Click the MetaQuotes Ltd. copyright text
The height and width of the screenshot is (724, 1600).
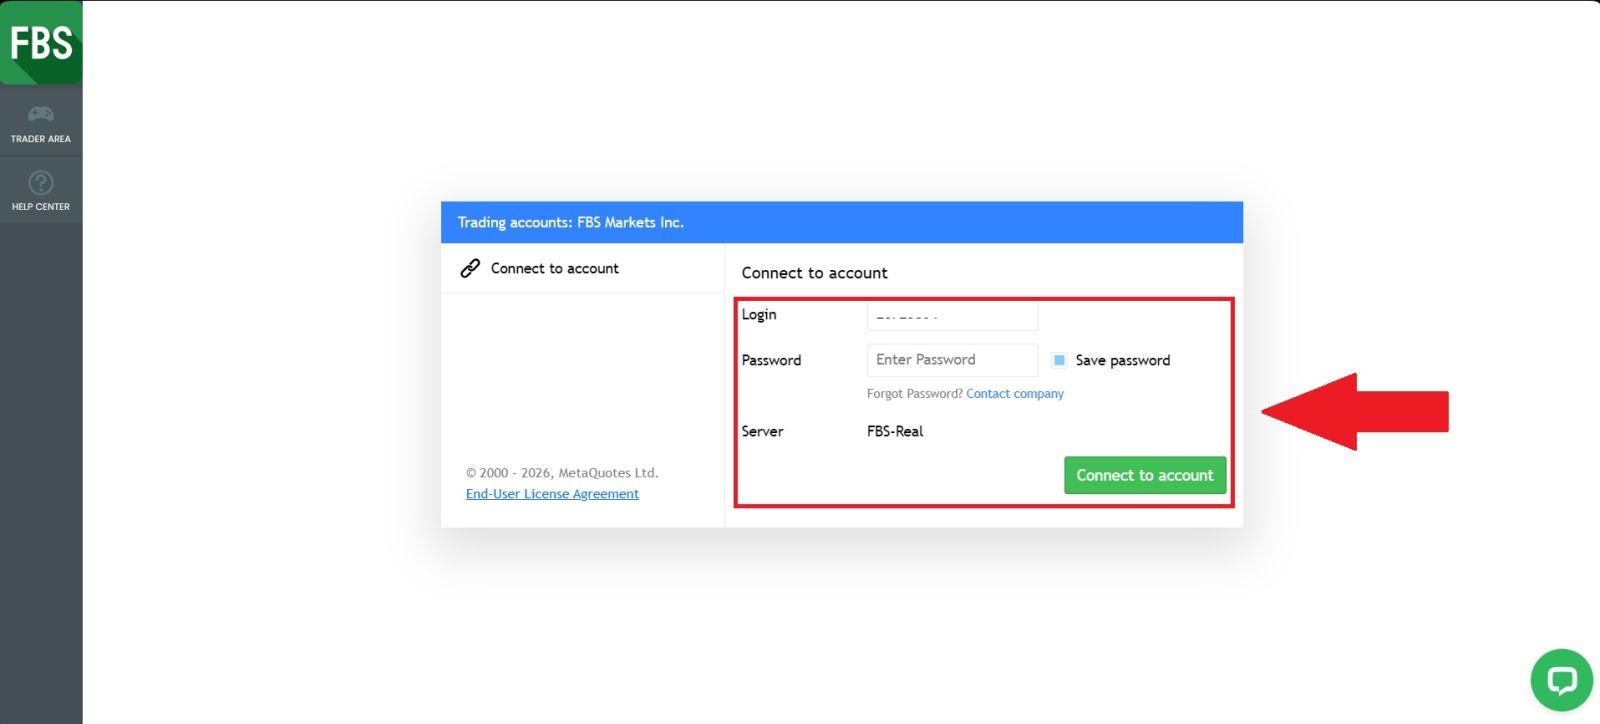click(x=562, y=473)
